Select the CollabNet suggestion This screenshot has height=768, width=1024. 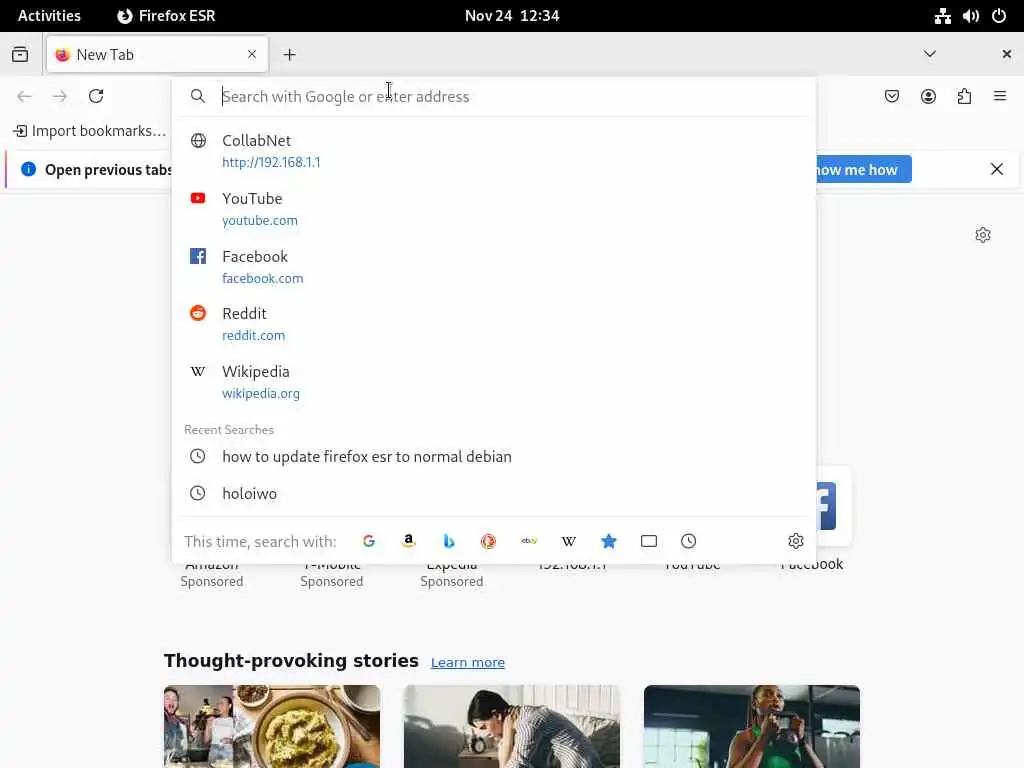[x=493, y=151]
